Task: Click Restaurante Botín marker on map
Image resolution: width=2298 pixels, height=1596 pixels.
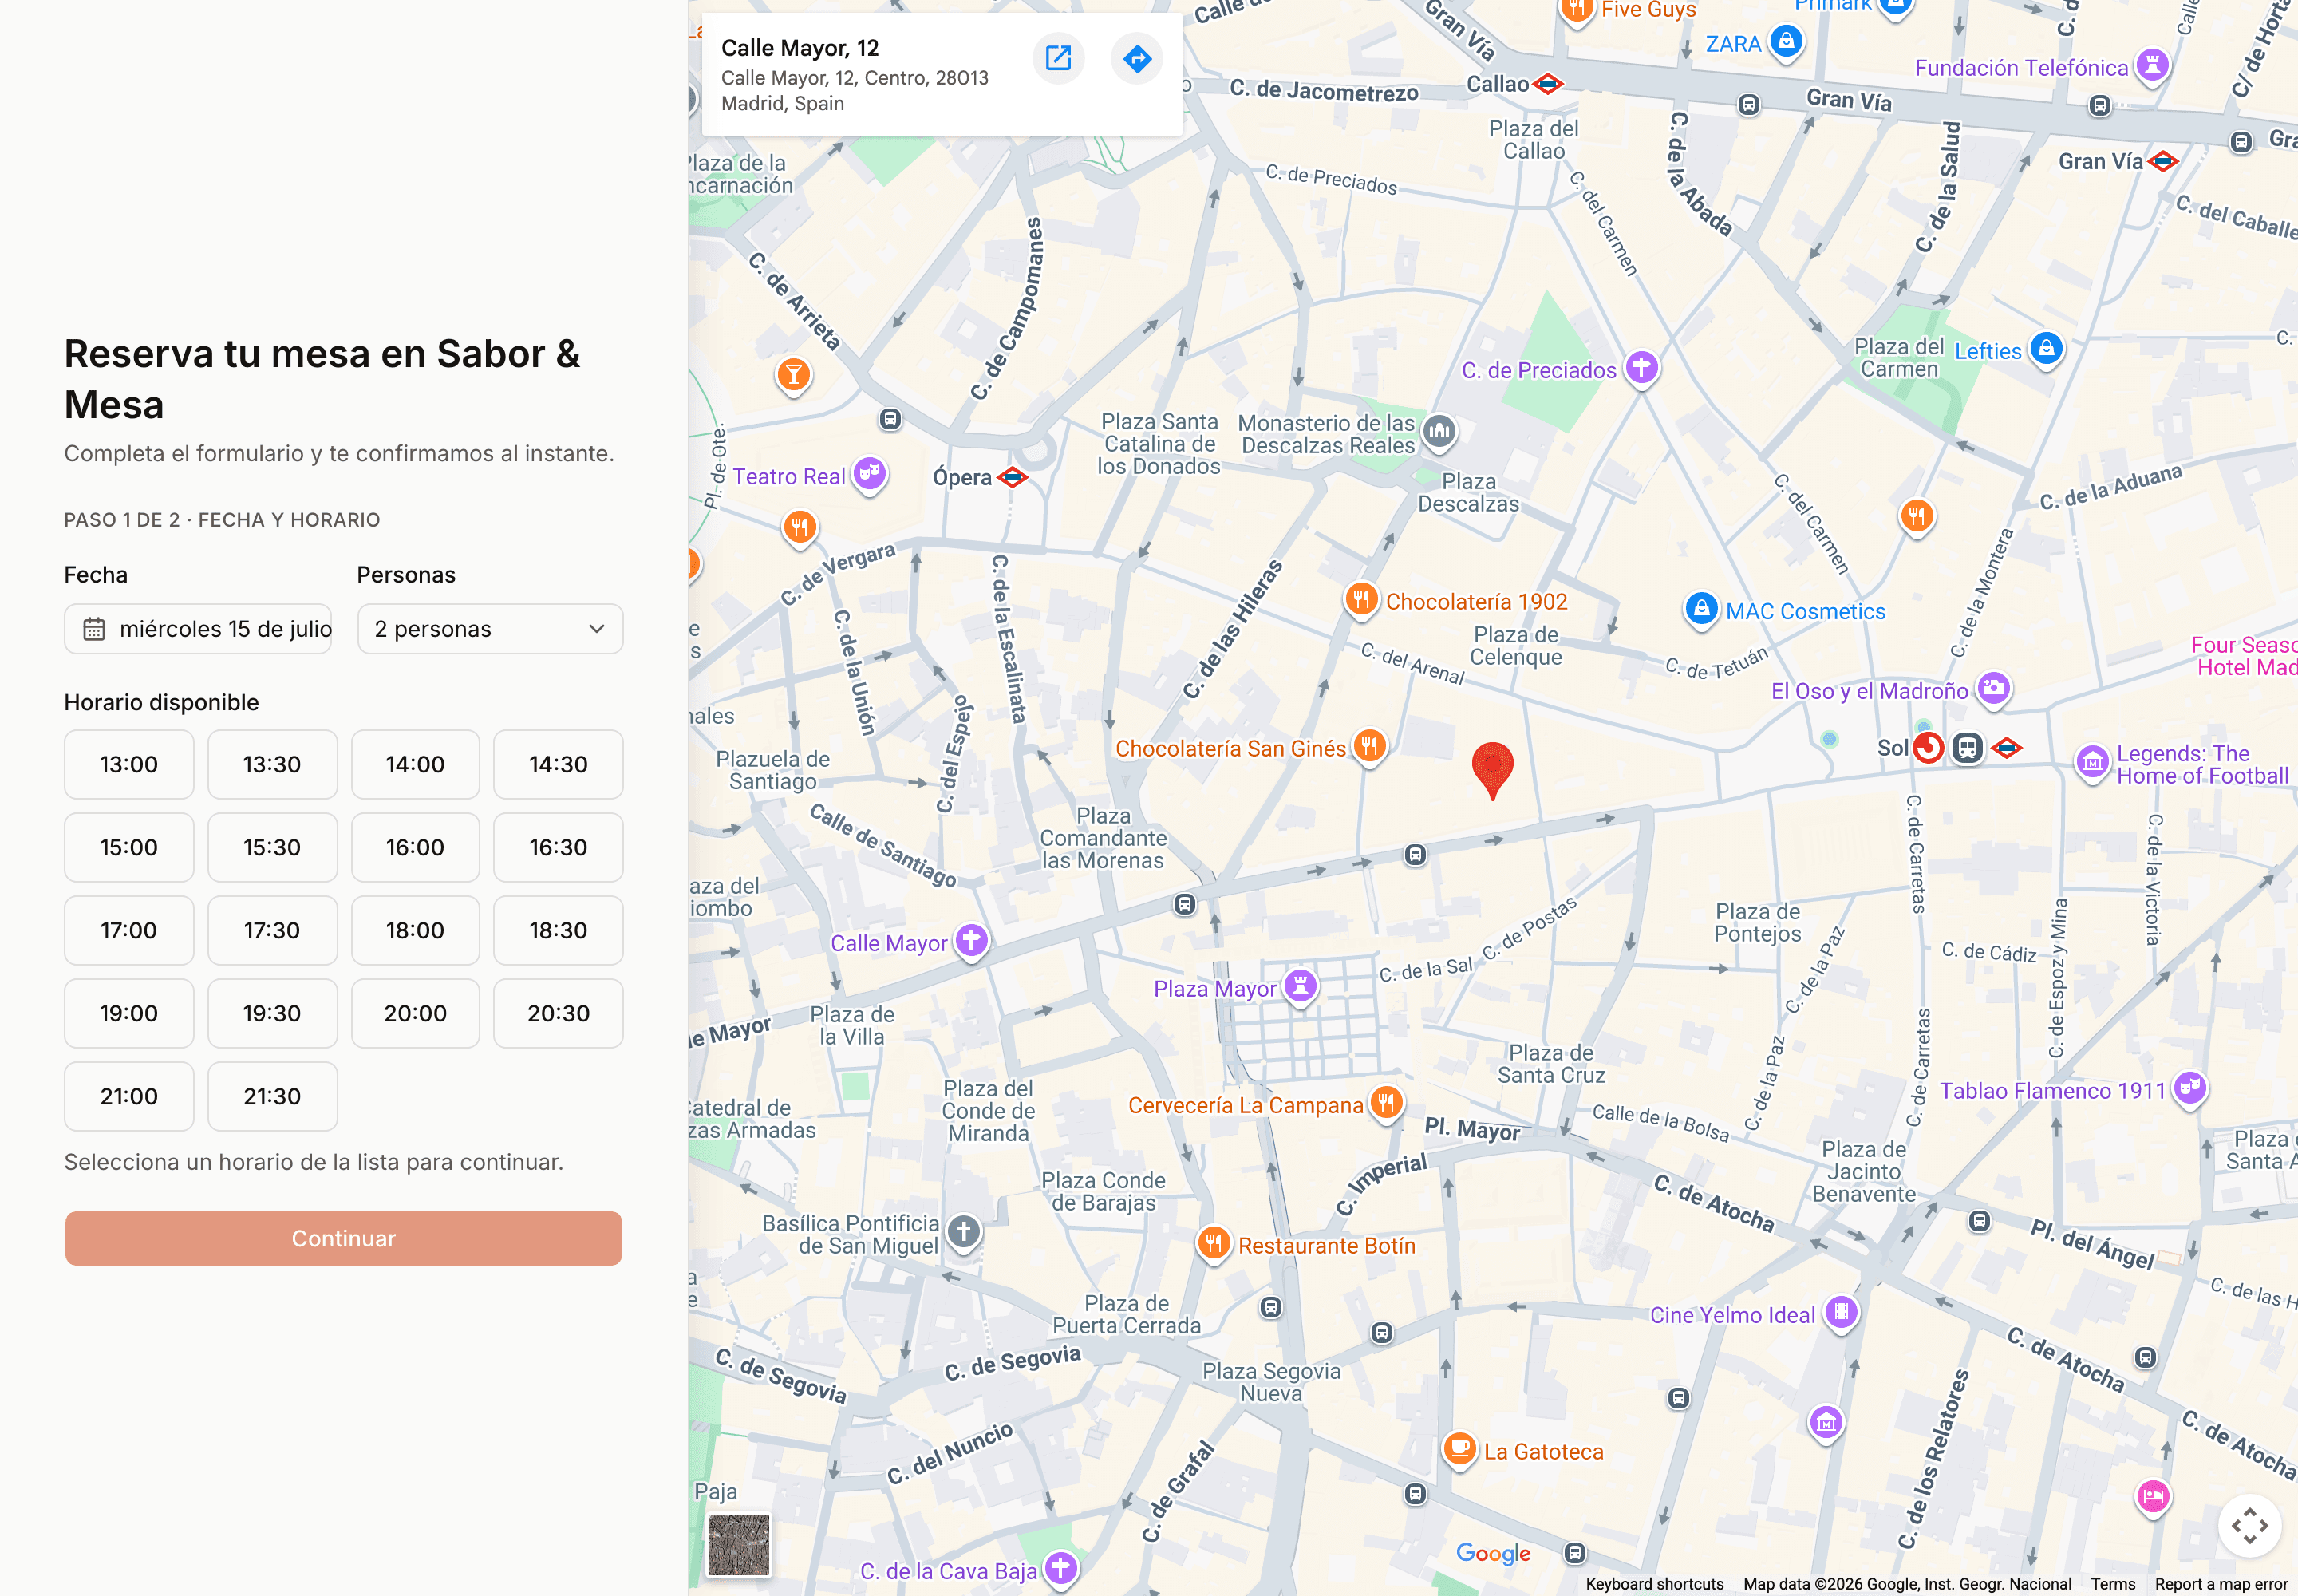Action: pos(1213,1244)
